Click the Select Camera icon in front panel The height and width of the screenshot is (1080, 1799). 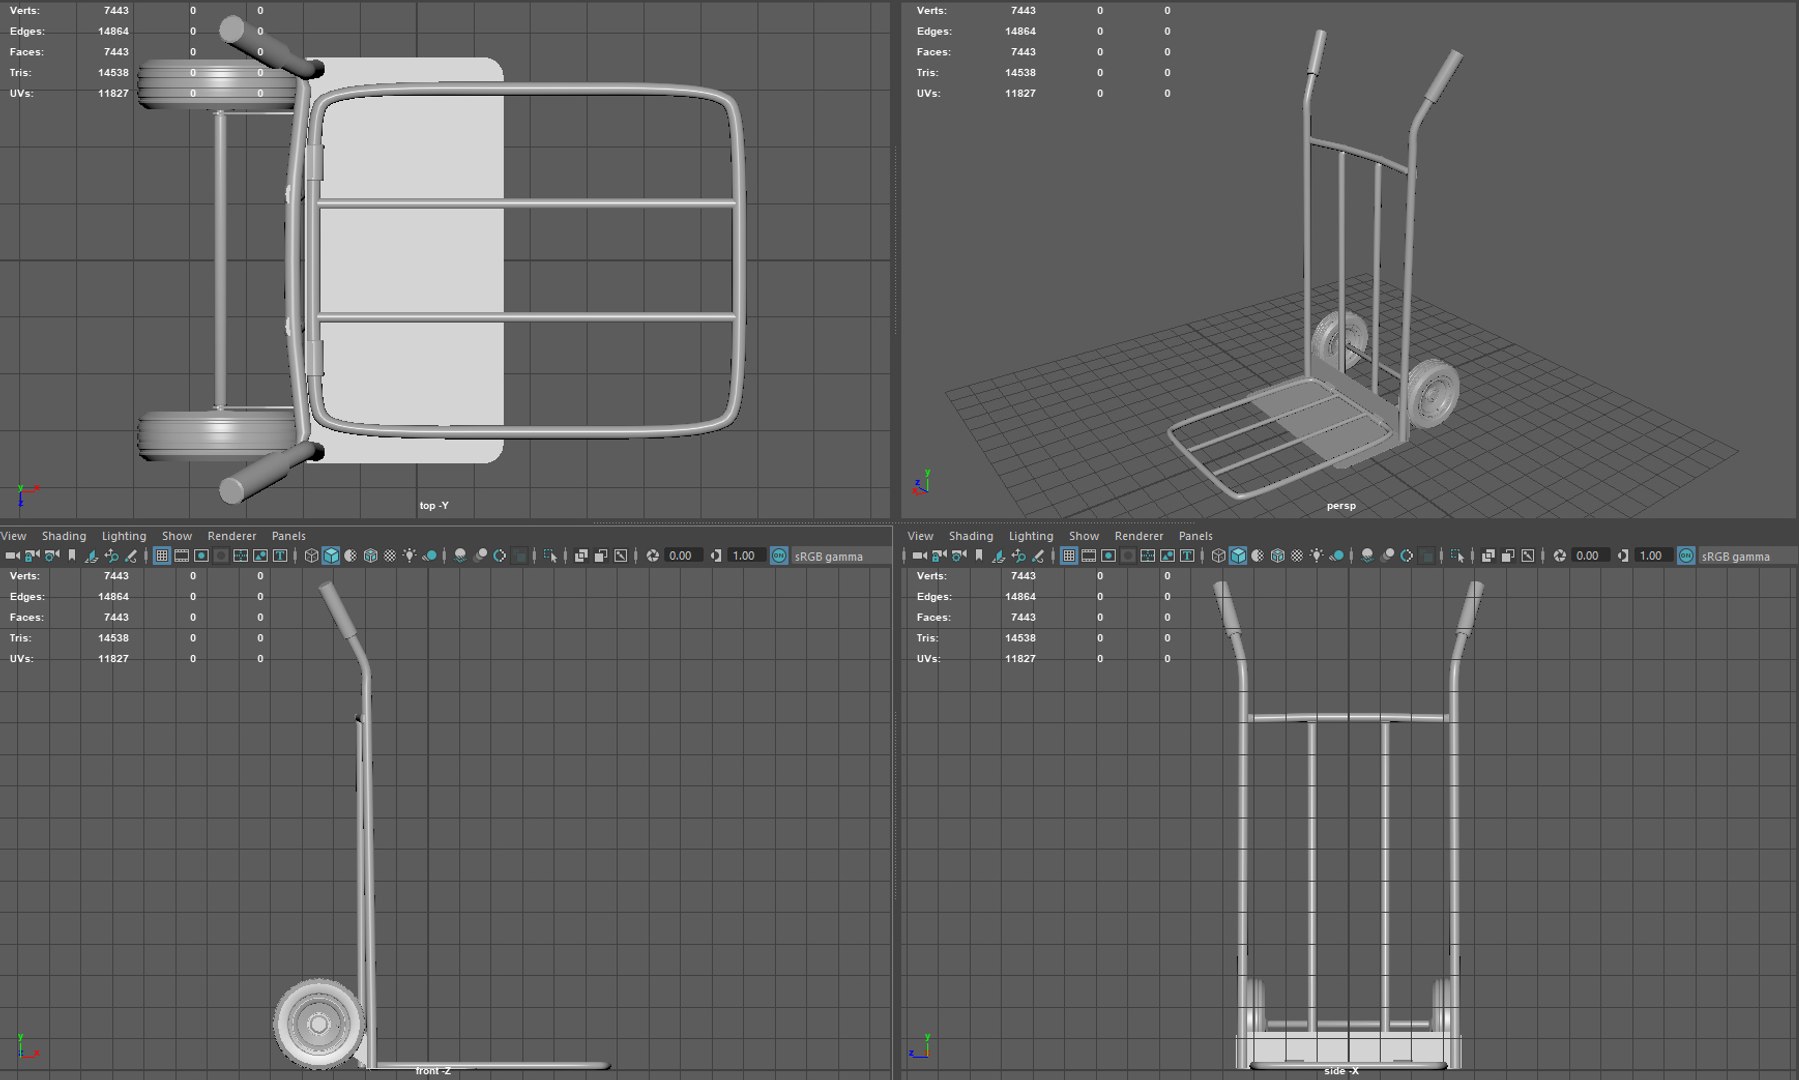pyautogui.click(x=12, y=556)
